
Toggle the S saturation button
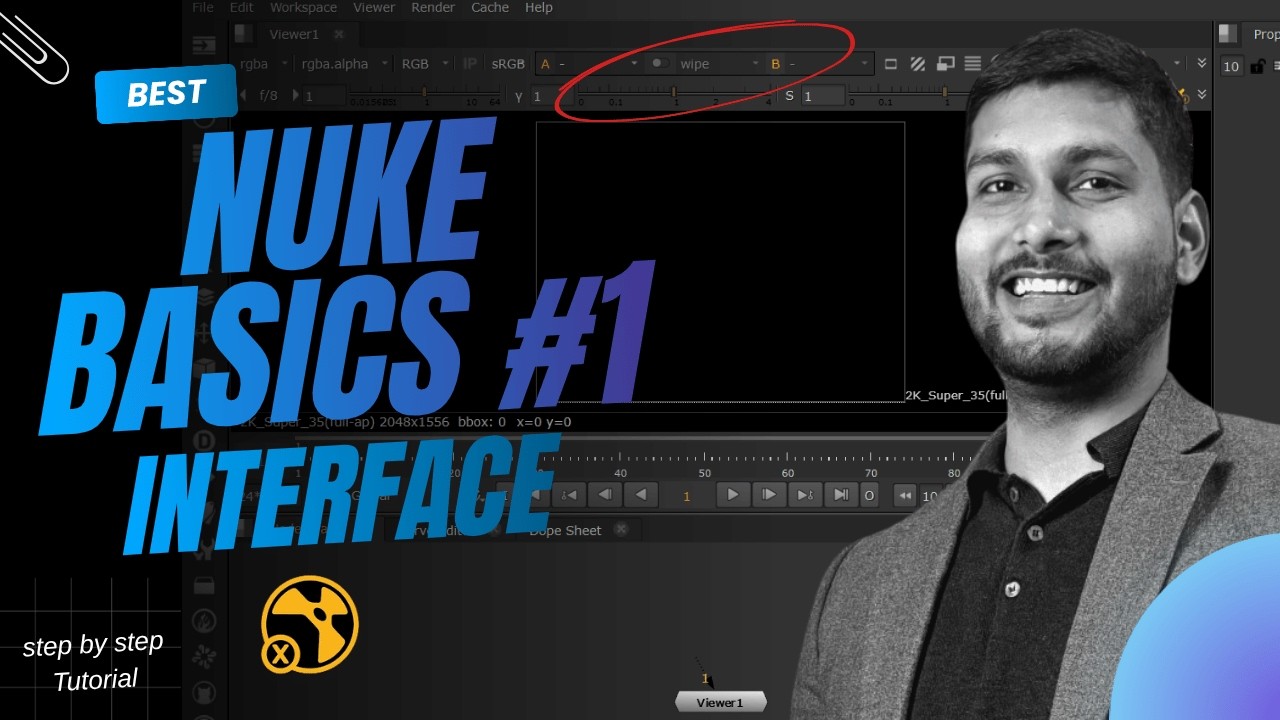click(x=789, y=97)
